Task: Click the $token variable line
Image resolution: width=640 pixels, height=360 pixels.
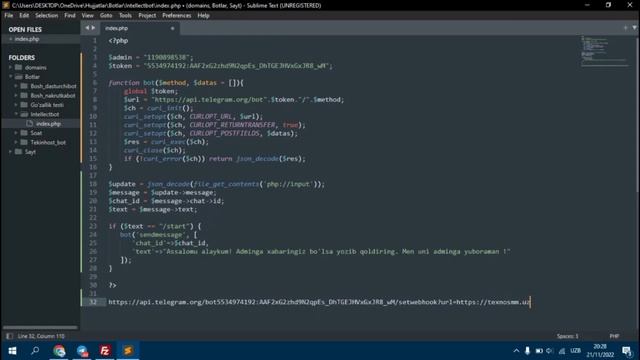Action: pos(220,66)
